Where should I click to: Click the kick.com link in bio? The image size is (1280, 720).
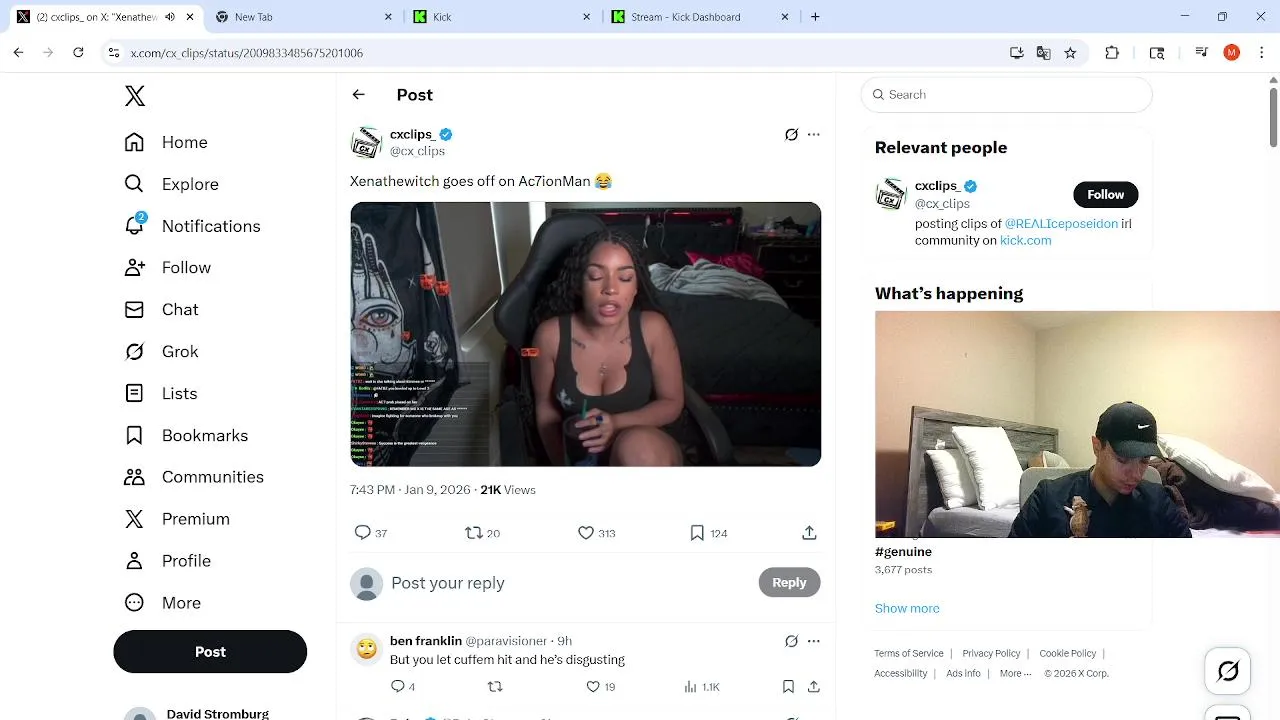coord(1025,240)
